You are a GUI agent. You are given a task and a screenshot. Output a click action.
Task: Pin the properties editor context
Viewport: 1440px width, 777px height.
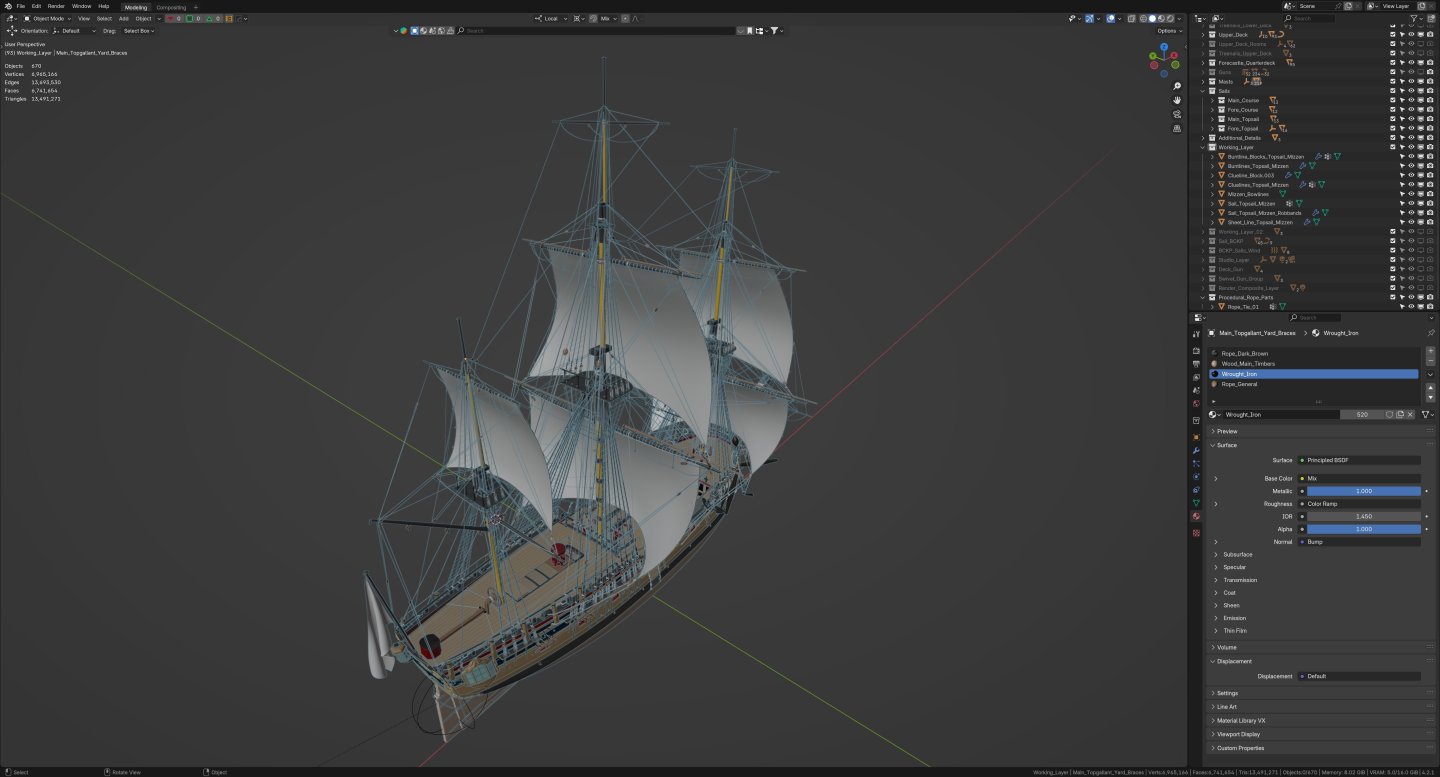coord(1430,332)
